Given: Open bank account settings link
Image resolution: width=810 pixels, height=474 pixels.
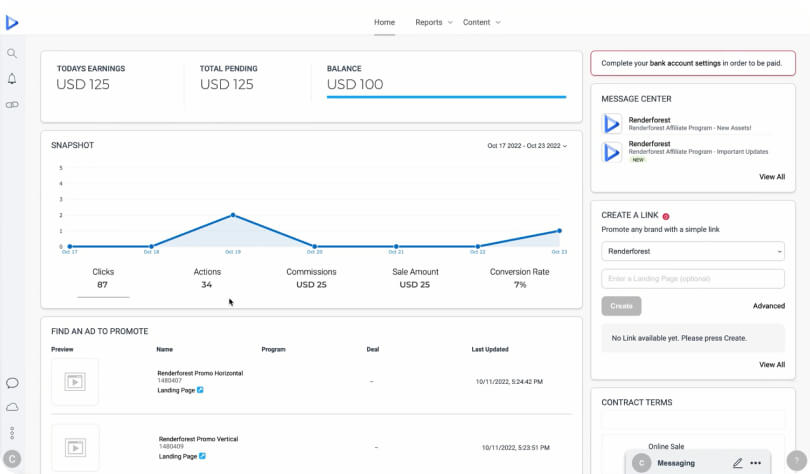Looking at the screenshot, I should point(685,63).
